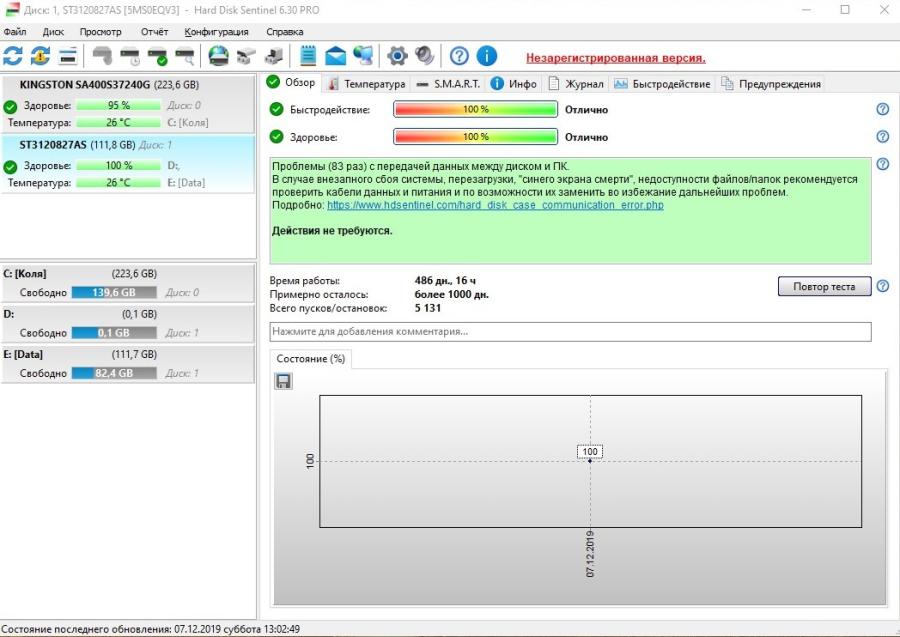Open the hdsentinel.com communication error link
Viewport: 900px width, 637px height.
click(x=495, y=205)
